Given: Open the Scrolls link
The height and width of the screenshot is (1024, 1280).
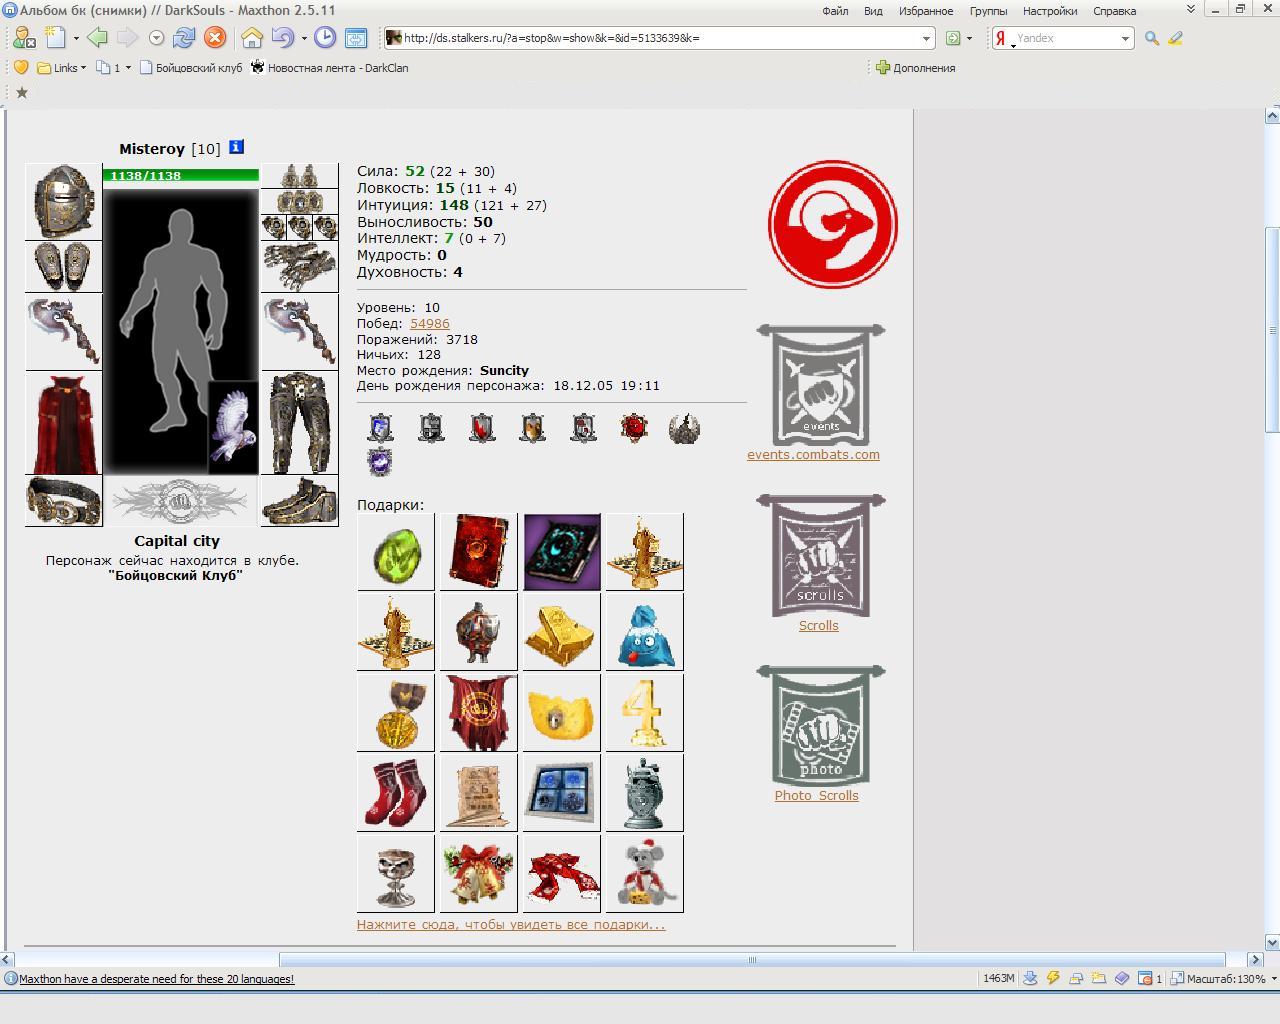Looking at the screenshot, I should point(818,625).
